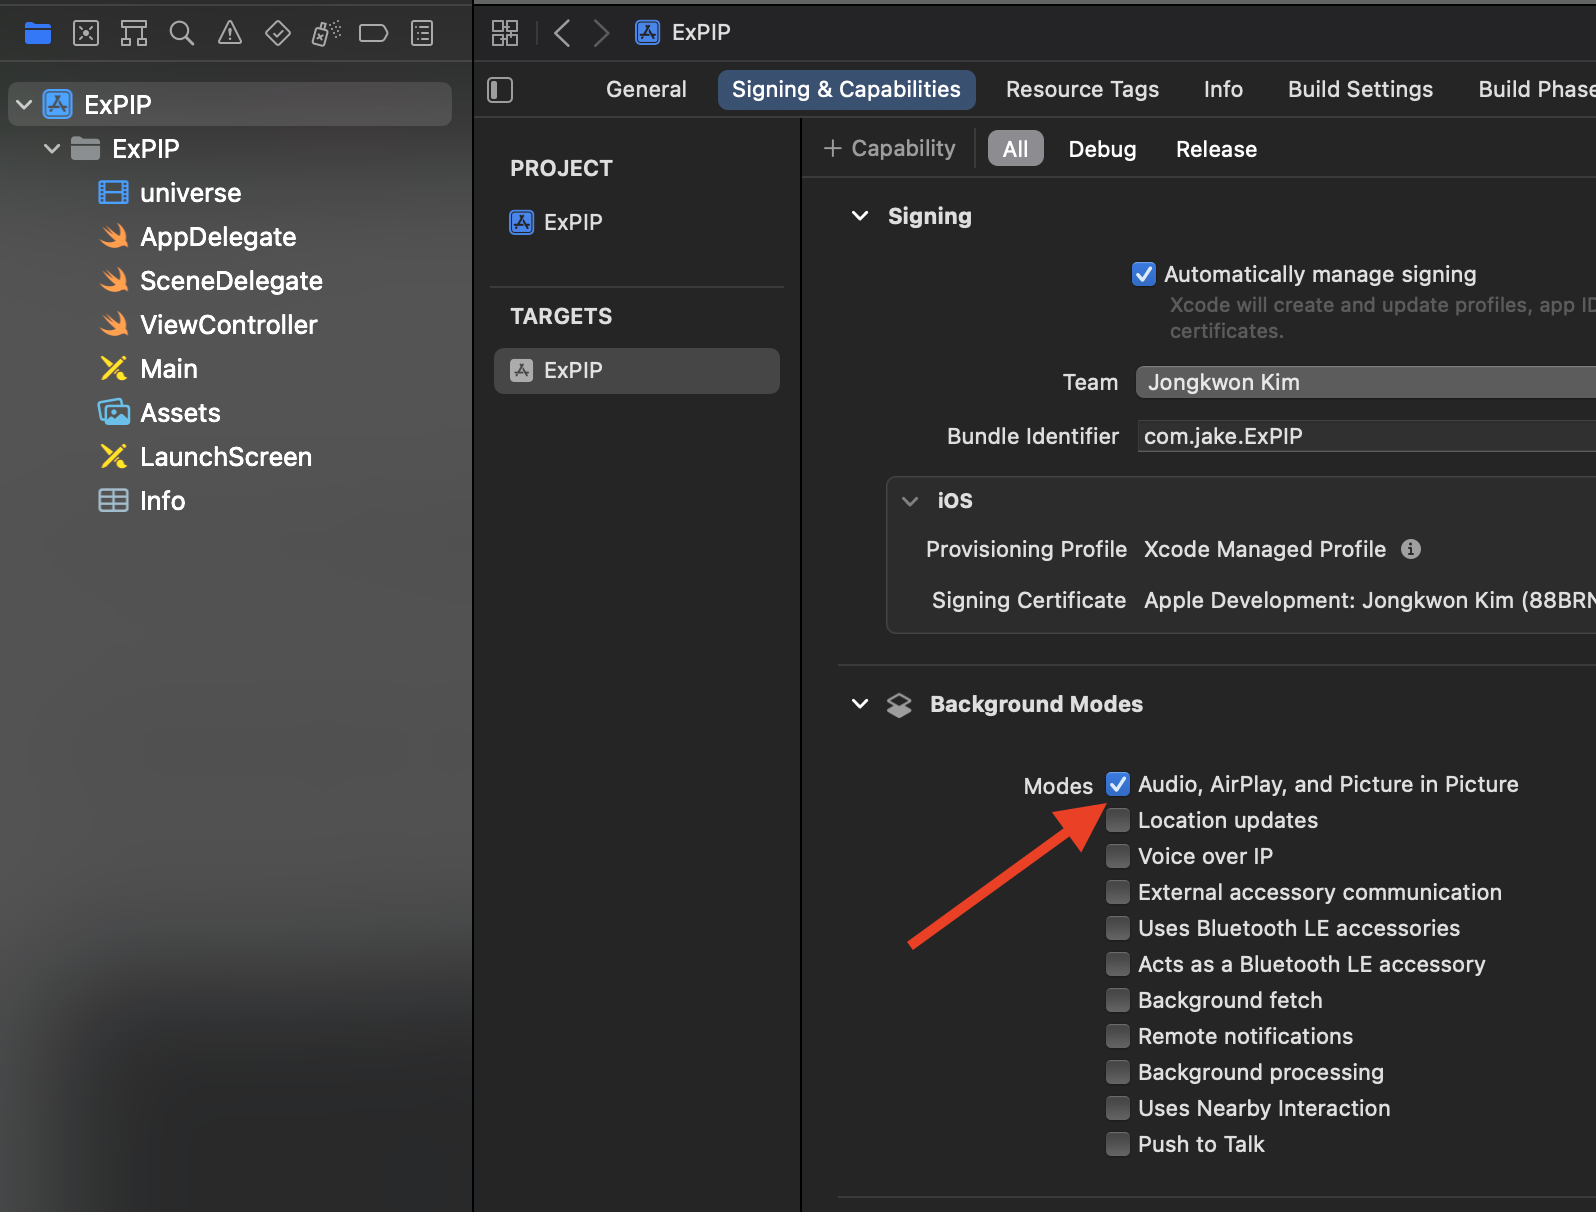1596x1212 pixels.
Task: Open the Debug navigator spray icon
Action: pyautogui.click(x=326, y=33)
